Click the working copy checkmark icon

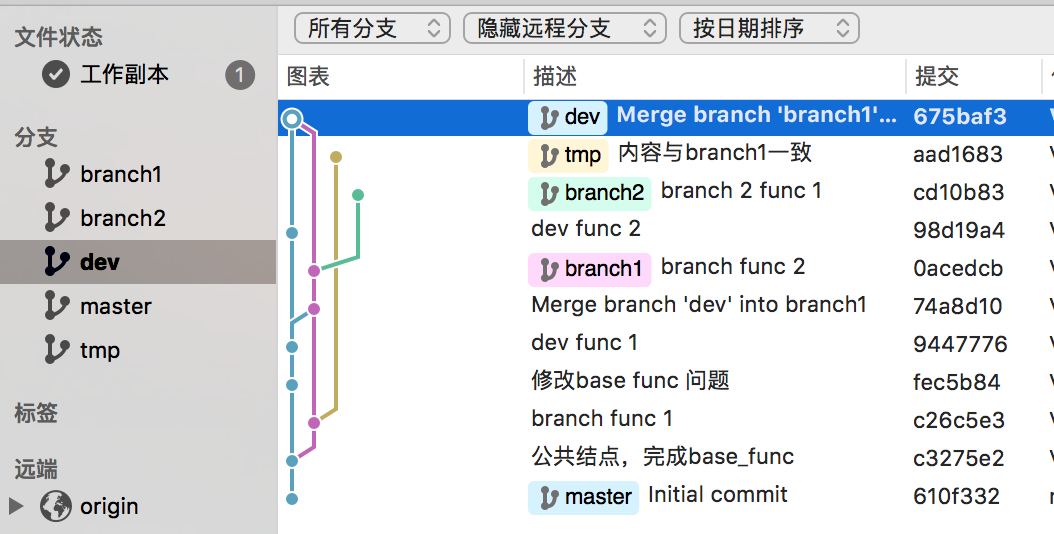tap(56, 74)
